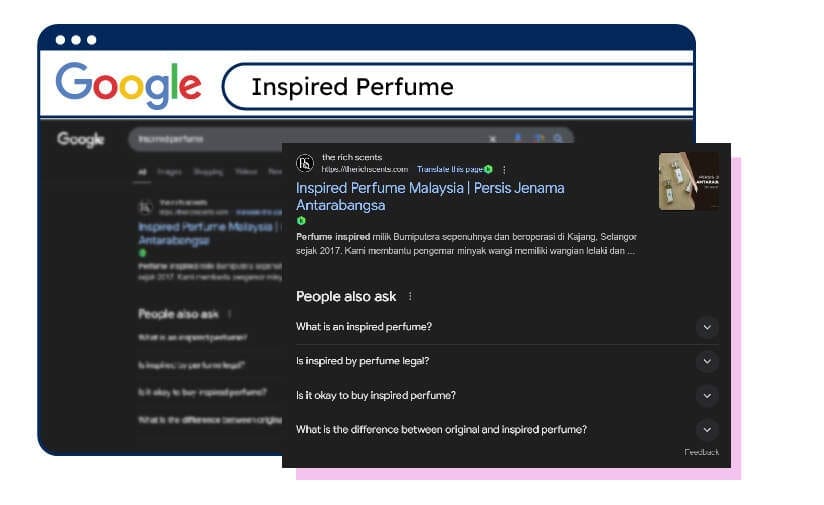Click question 'What is the difference between original'
Viewport: 824px width, 505px height.
pyautogui.click(x=441, y=429)
